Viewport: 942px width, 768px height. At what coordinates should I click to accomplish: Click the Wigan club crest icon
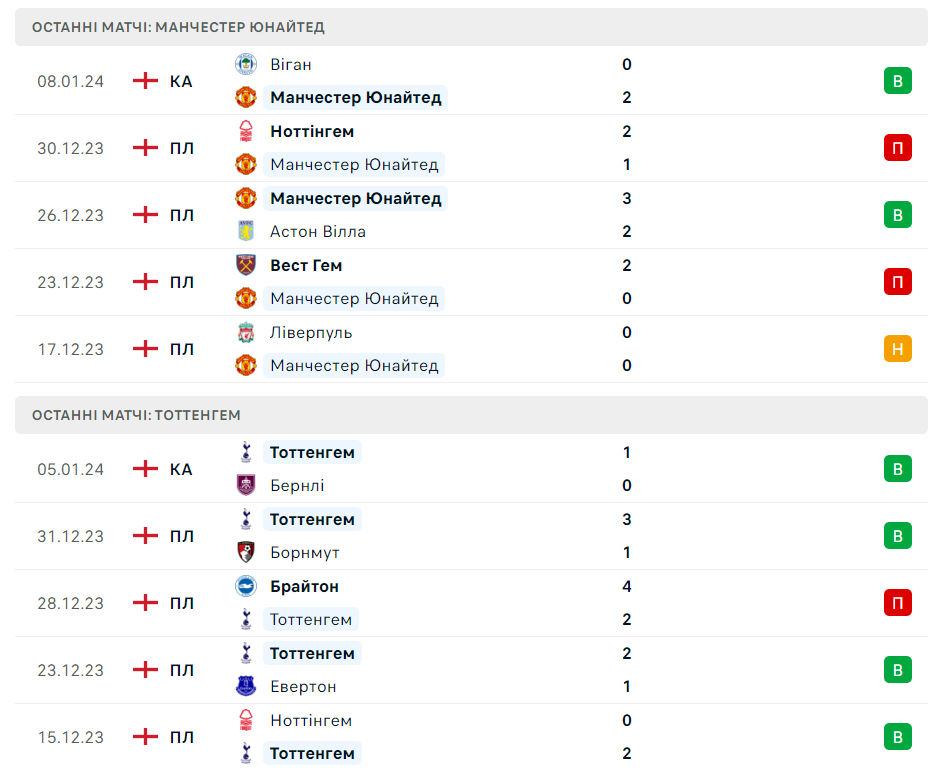(245, 64)
